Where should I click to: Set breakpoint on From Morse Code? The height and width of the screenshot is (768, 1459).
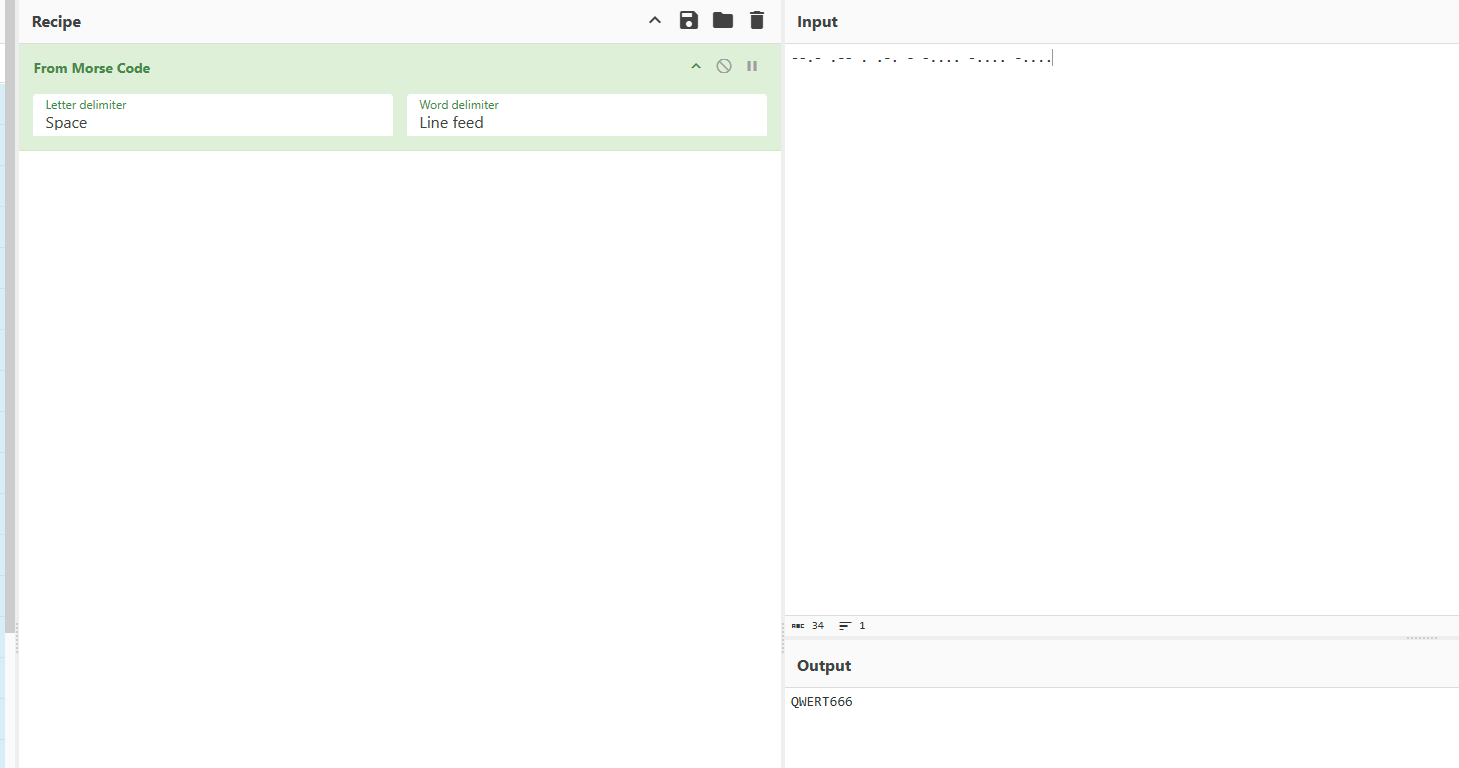[x=752, y=67]
